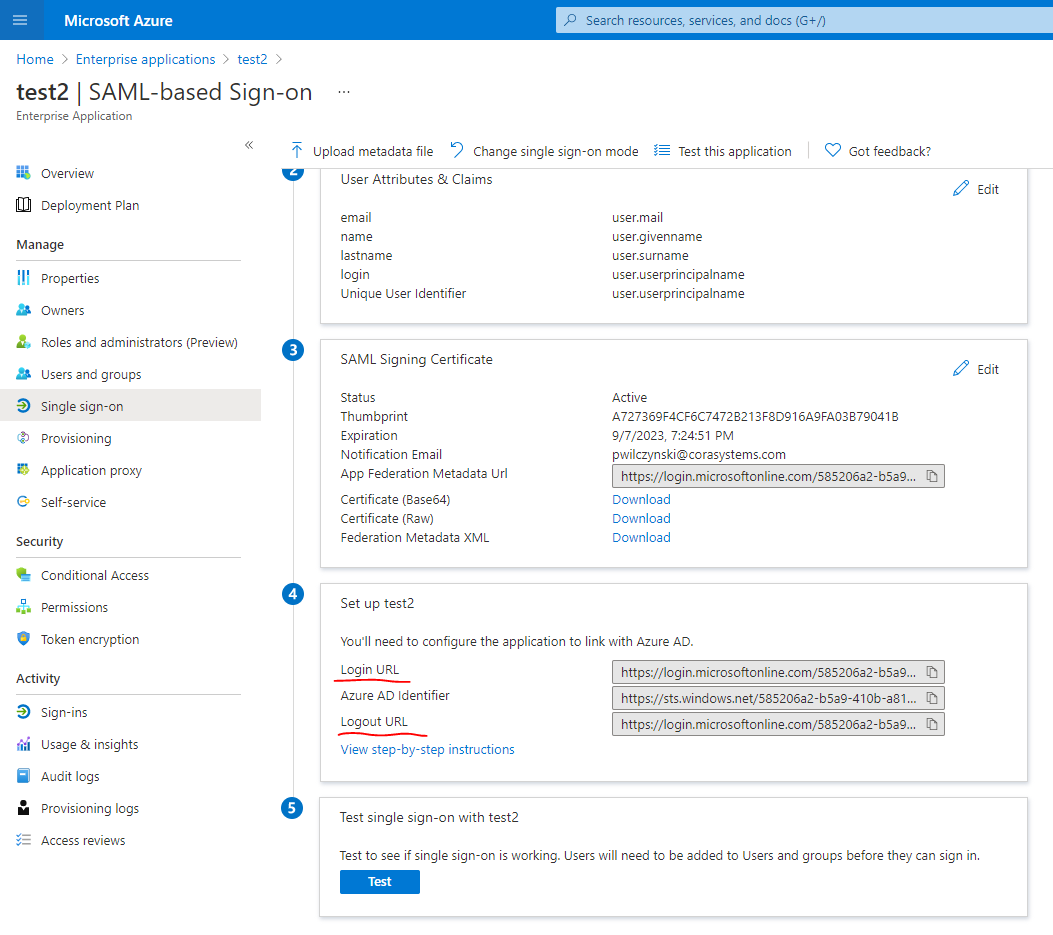Click the Single sign-on arrow icon
Viewport: 1053px width, 935px height.
coord(24,406)
